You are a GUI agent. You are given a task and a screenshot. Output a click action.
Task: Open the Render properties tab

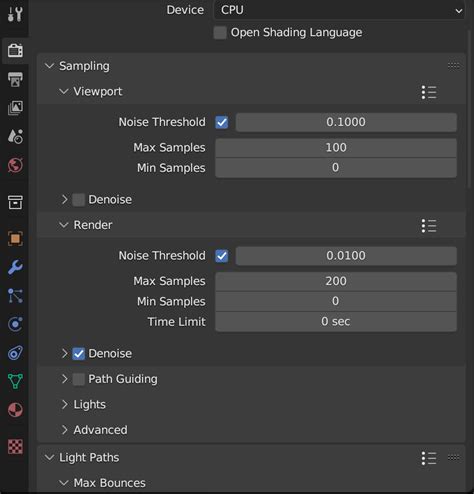15,51
